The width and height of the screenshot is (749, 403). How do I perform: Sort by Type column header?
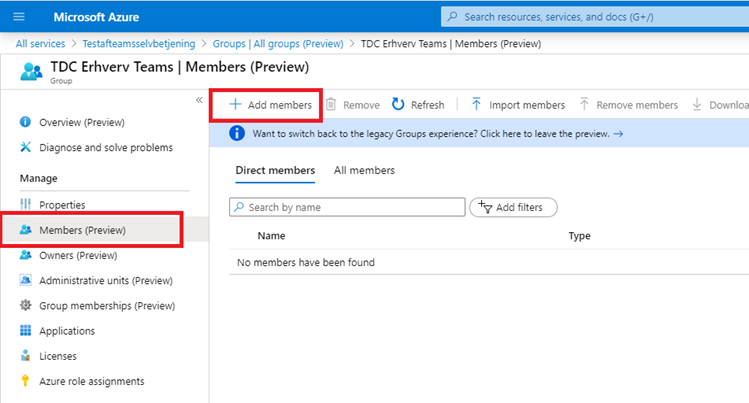(x=579, y=236)
